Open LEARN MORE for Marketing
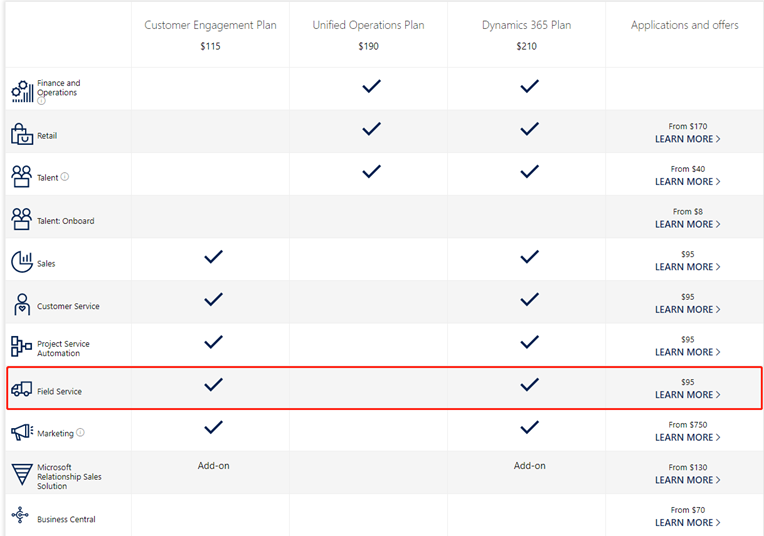The image size is (764, 536). (688, 437)
